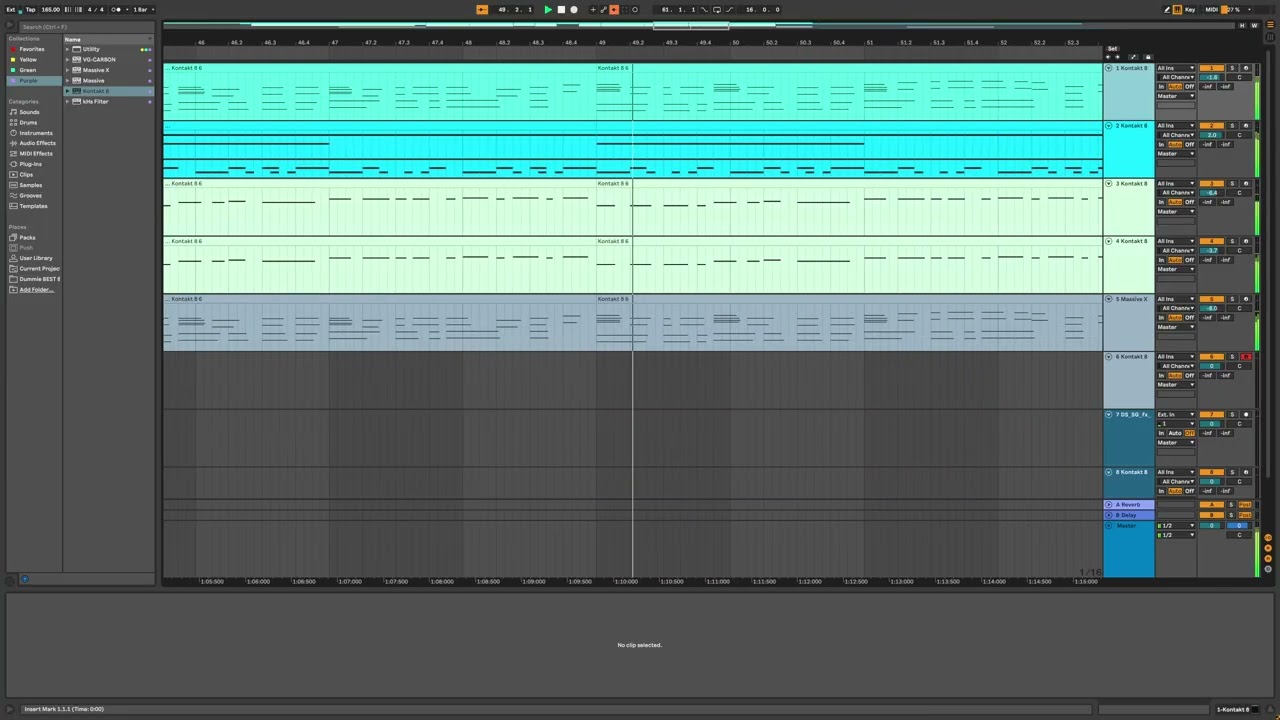Click the Stop transport button
Viewport: 1280px width, 720px height.
pos(561,9)
